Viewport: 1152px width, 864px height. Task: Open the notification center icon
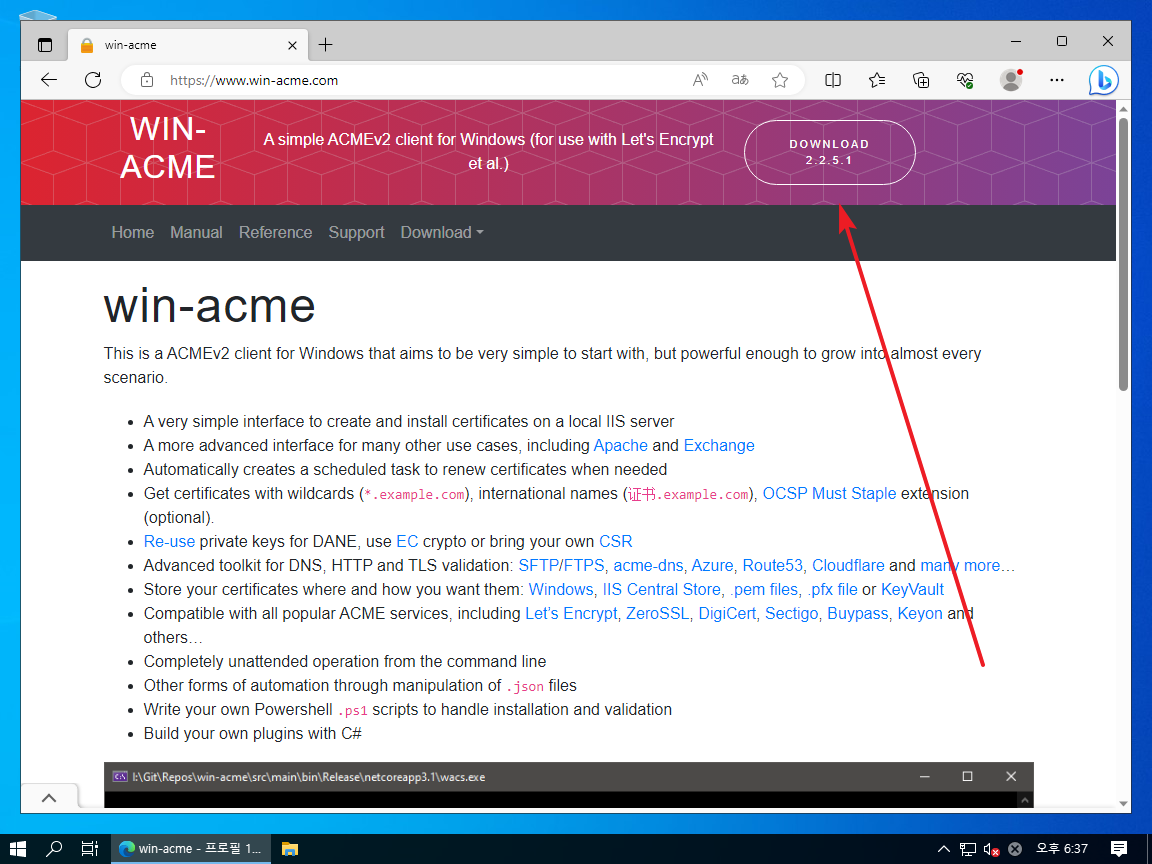coord(1119,849)
